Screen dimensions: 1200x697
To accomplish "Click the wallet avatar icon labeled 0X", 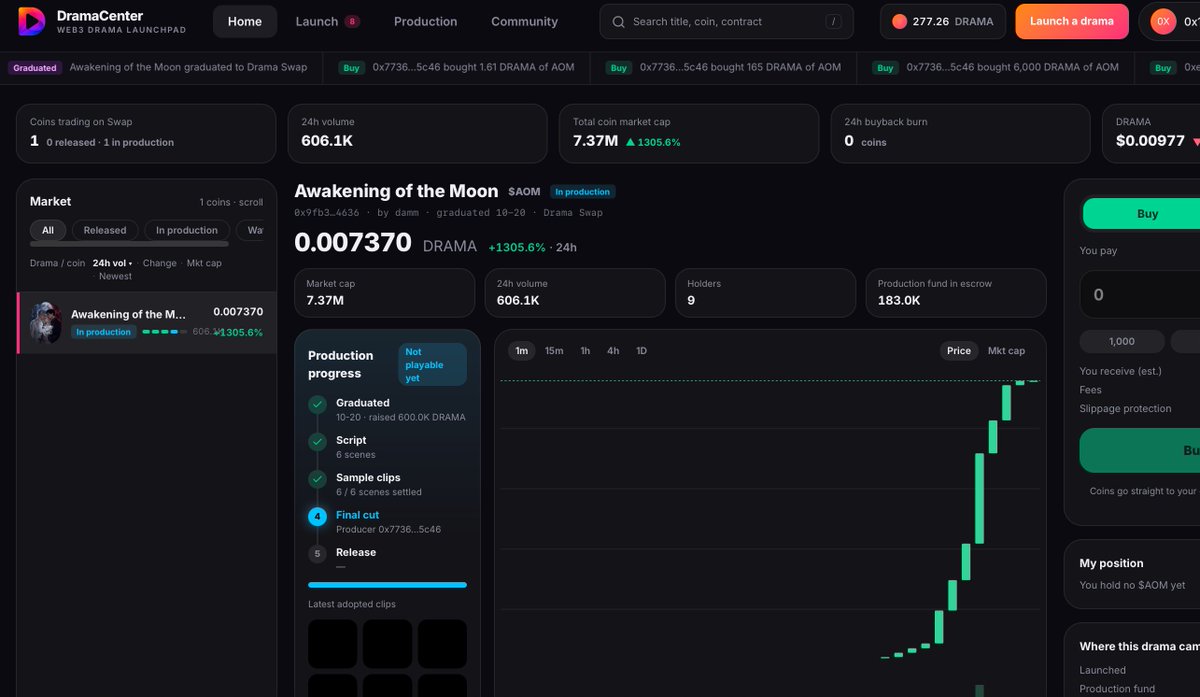I will pos(1163,22).
